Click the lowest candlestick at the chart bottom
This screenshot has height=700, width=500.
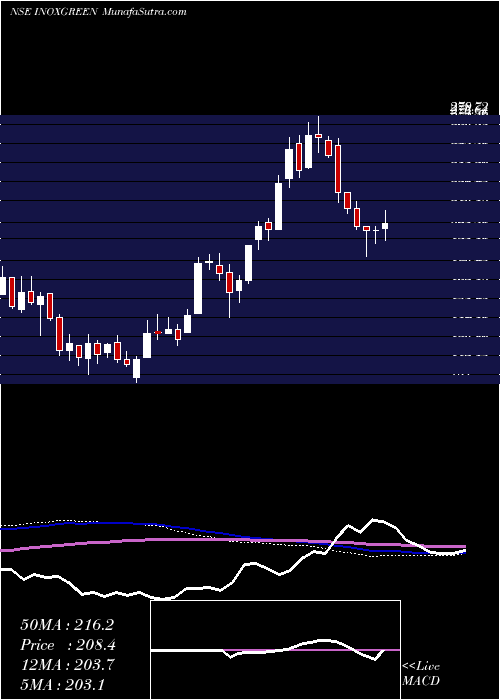click(136, 368)
